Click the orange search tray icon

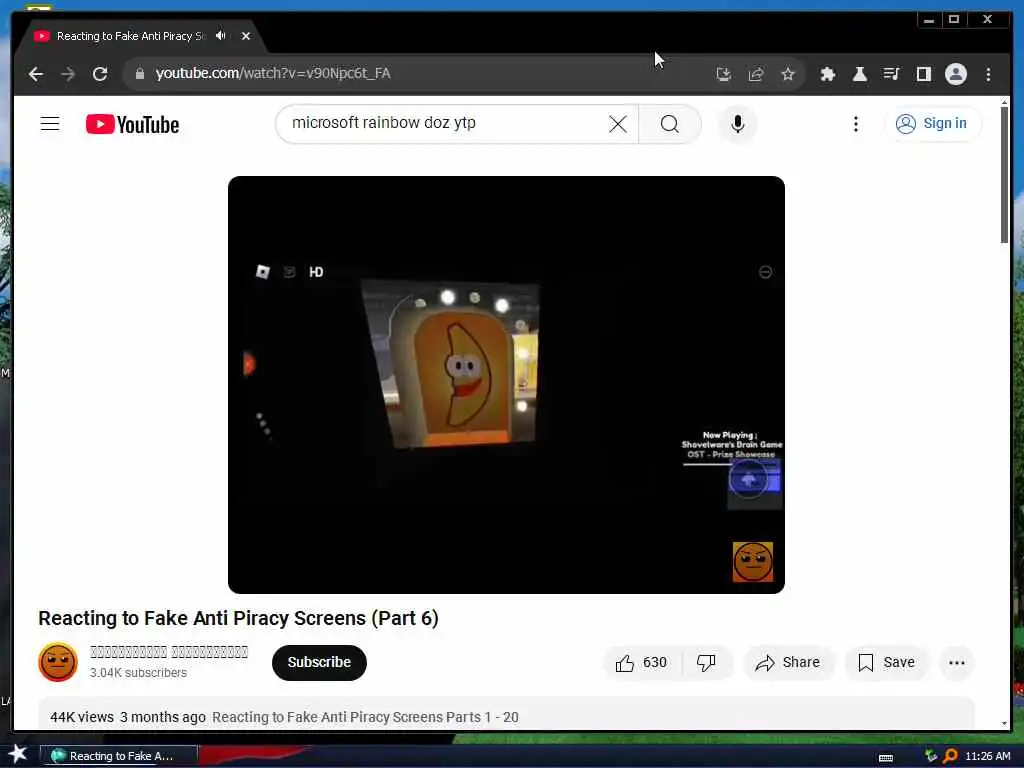pos(950,756)
